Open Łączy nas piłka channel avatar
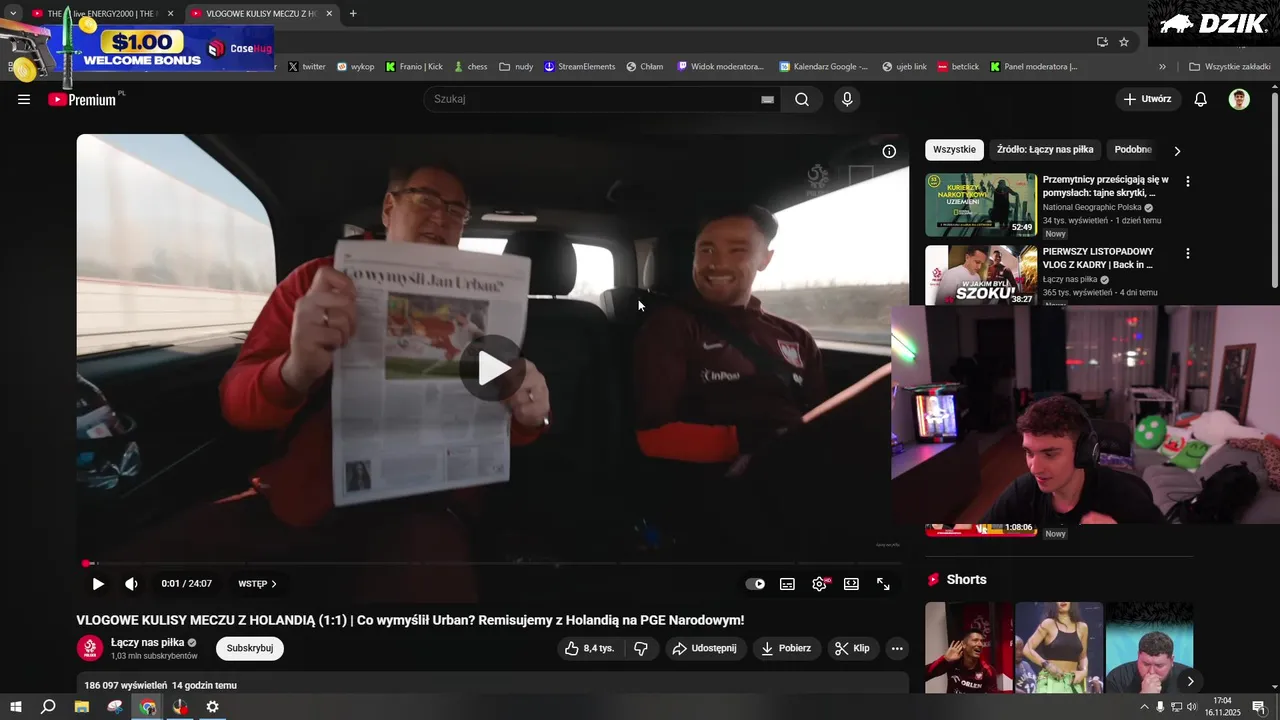Screen dimensions: 1280x720 (90, 648)
